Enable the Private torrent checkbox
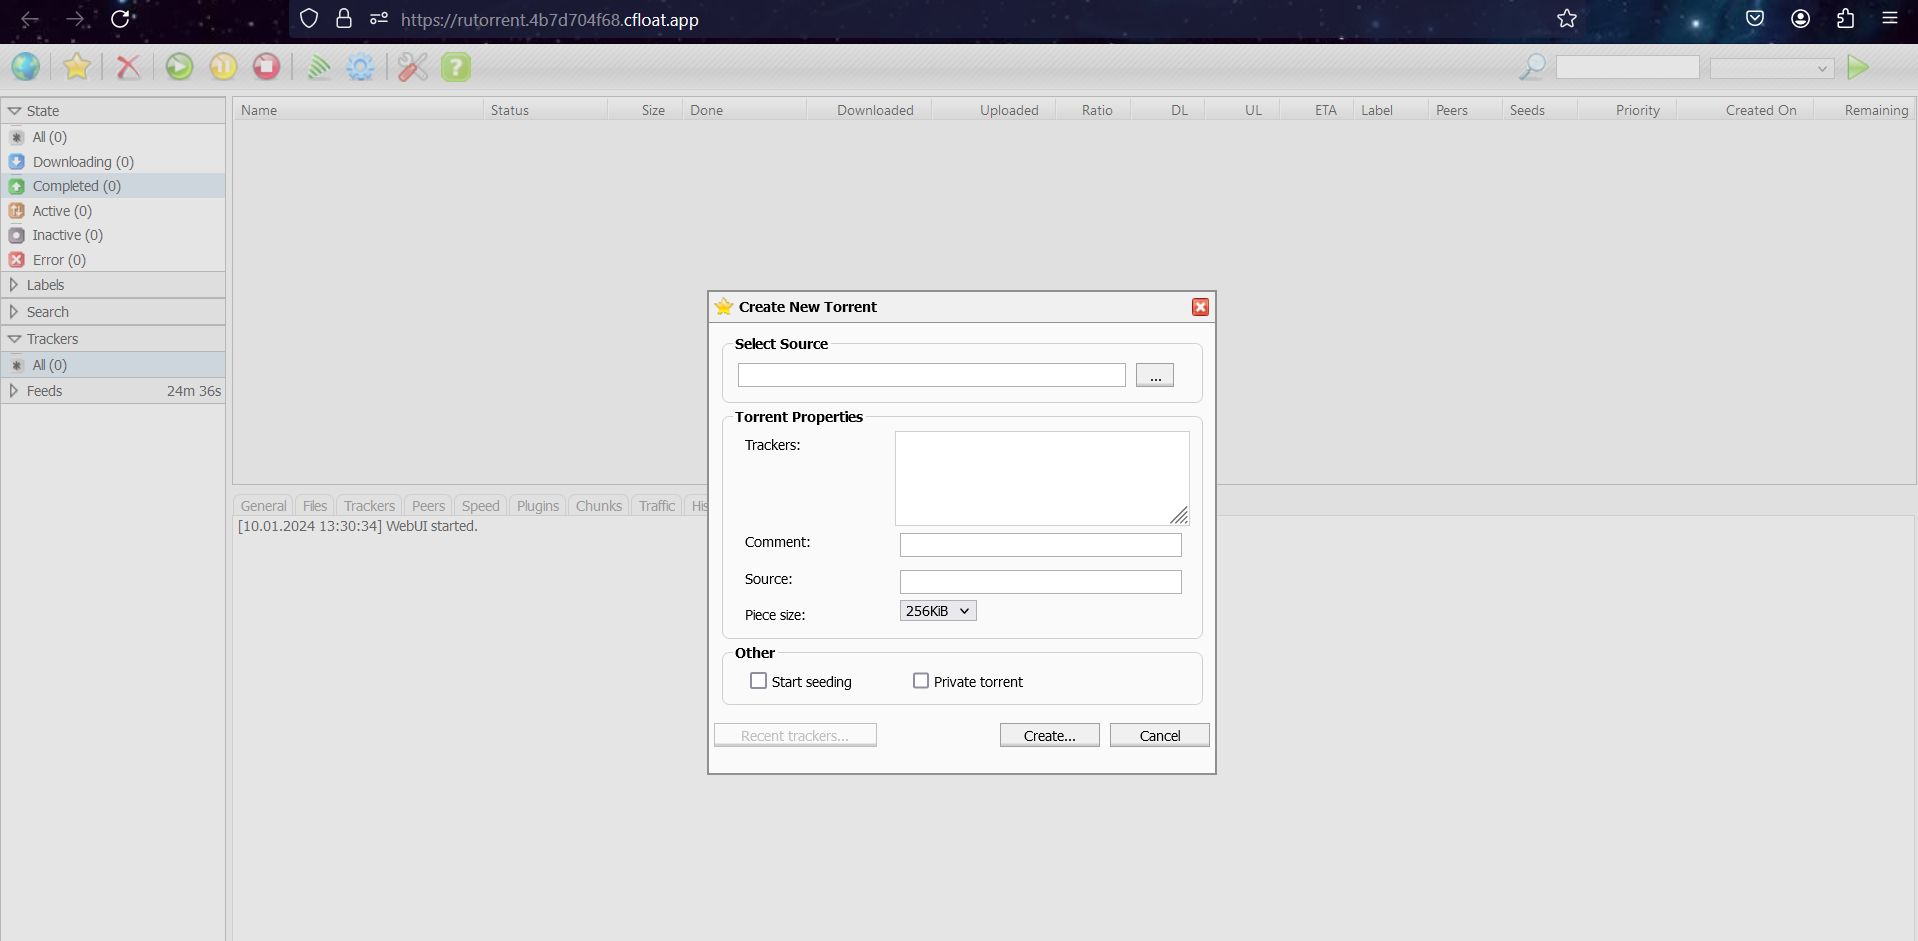Image resolution: width=1918 pixels, height=941 pixels. tap(921, 681)
